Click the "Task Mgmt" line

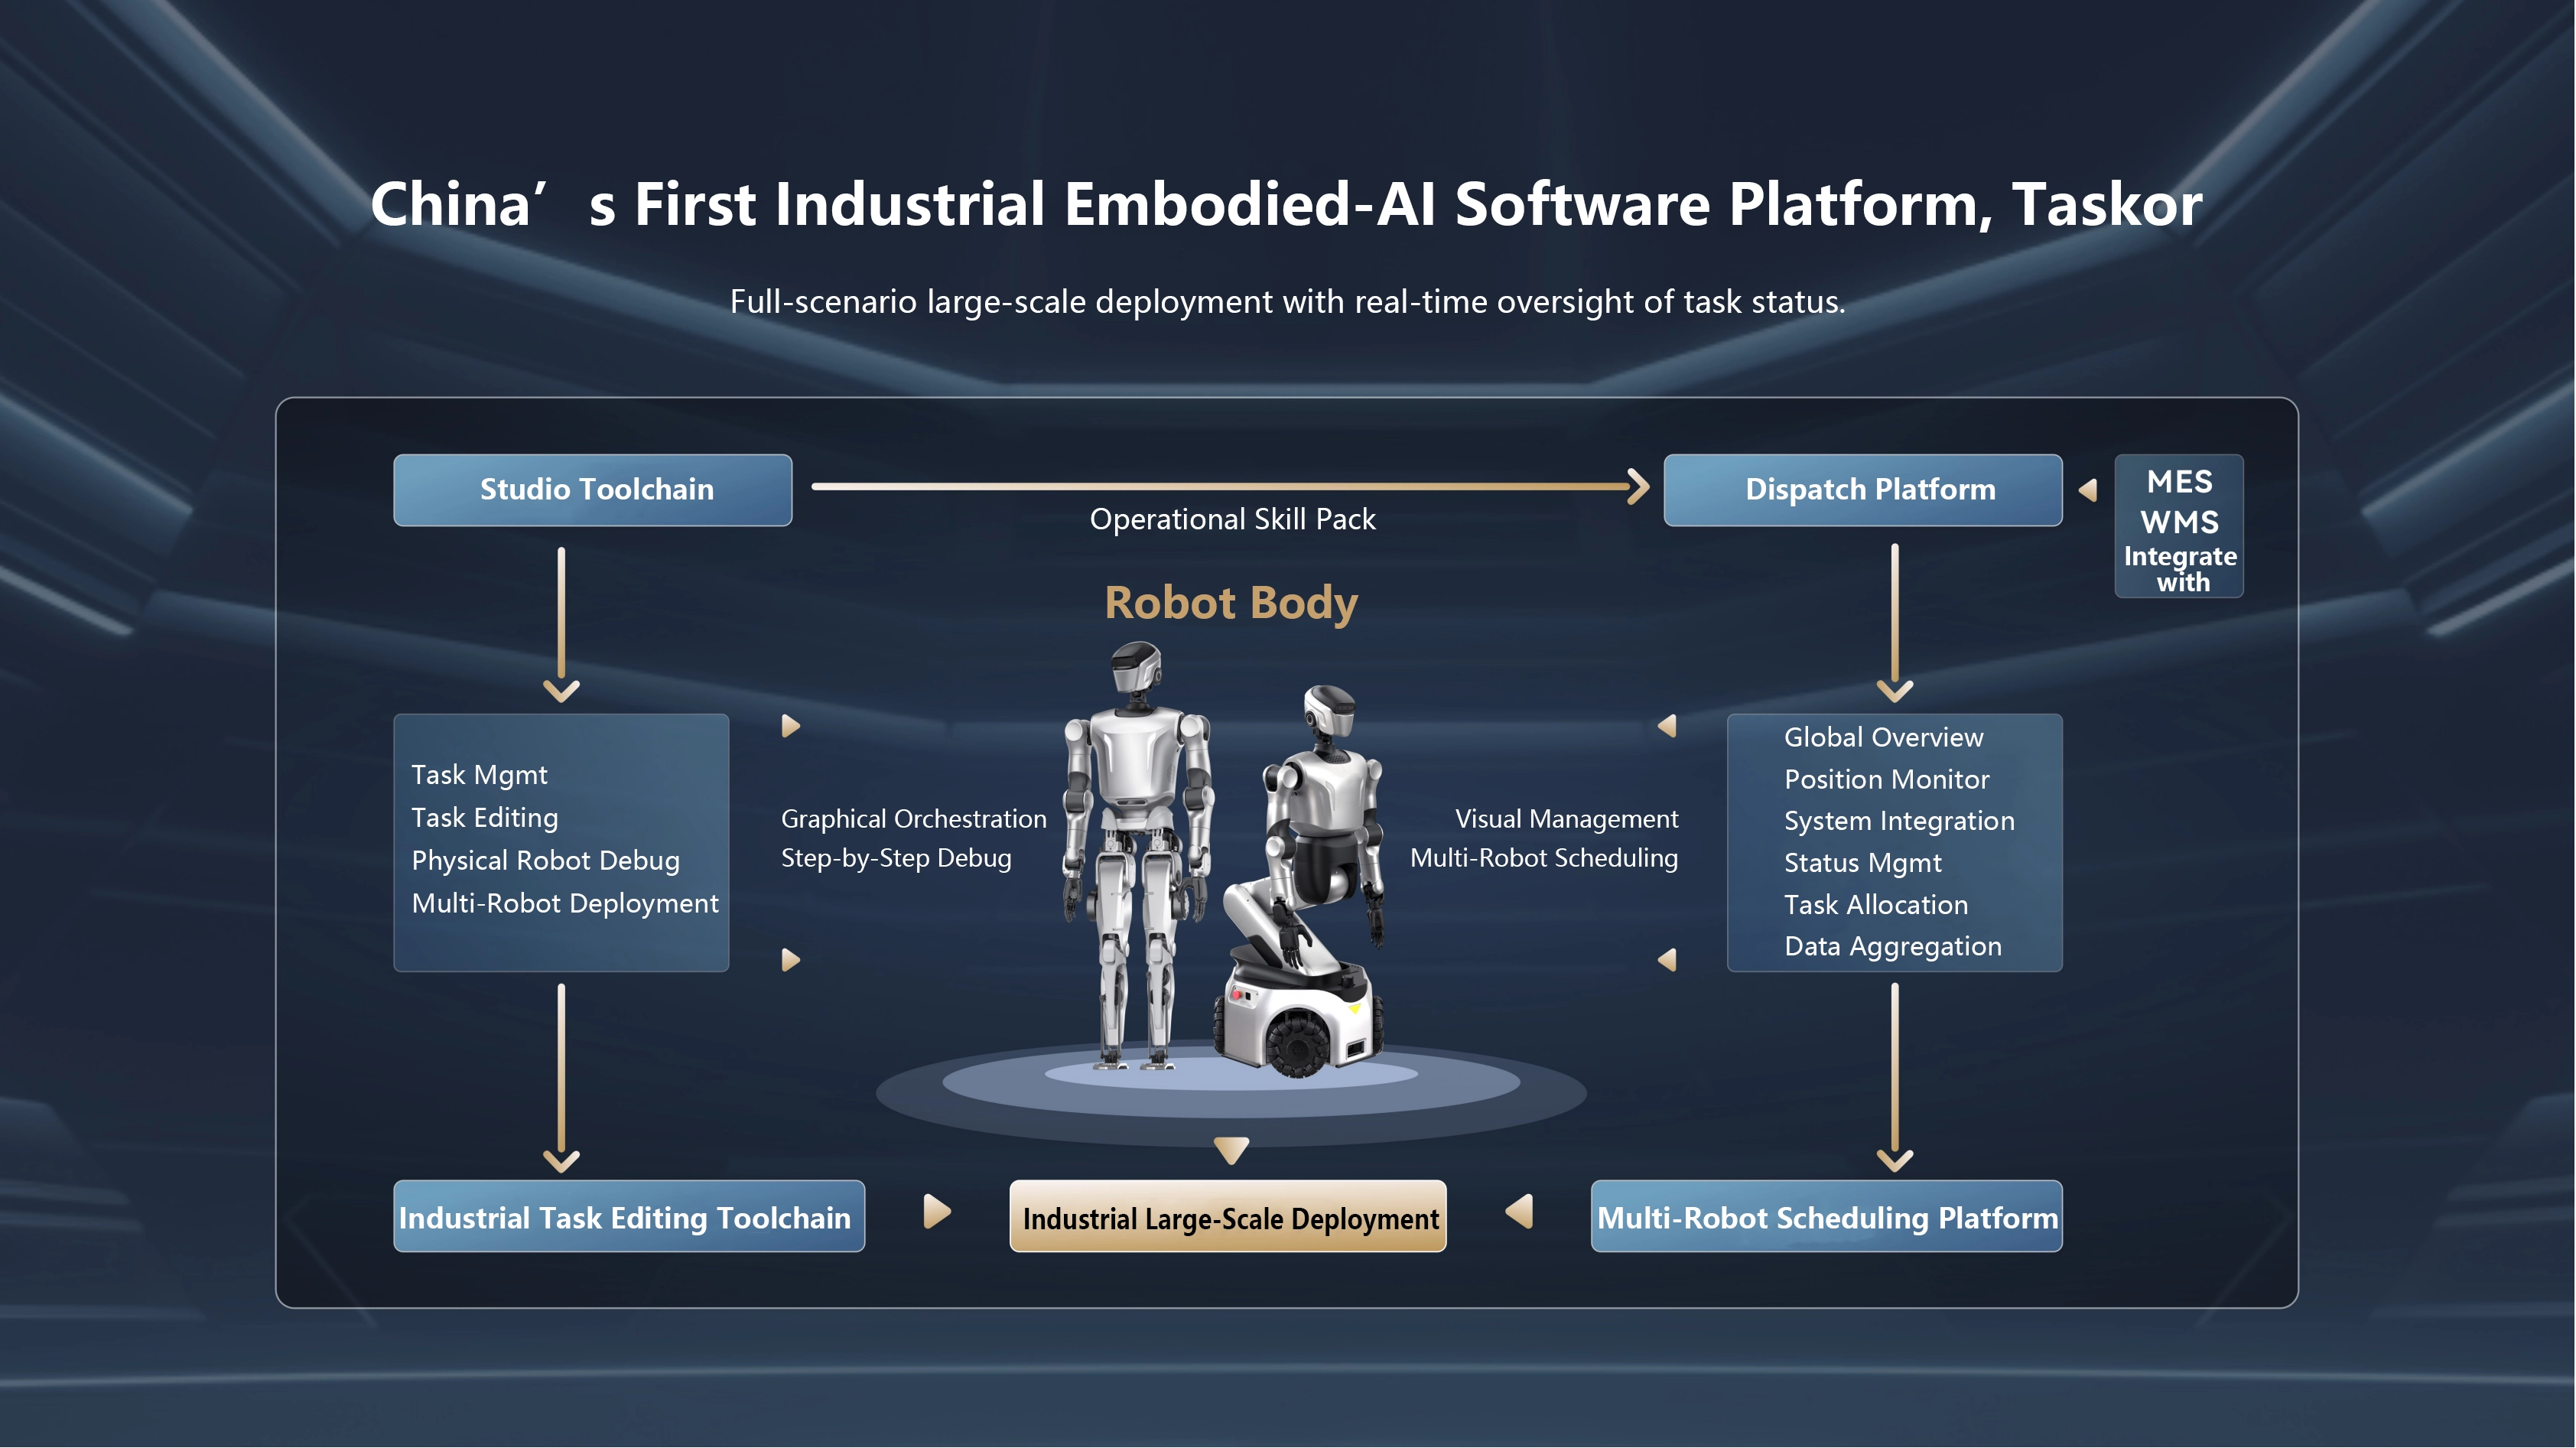coord(479,775)
